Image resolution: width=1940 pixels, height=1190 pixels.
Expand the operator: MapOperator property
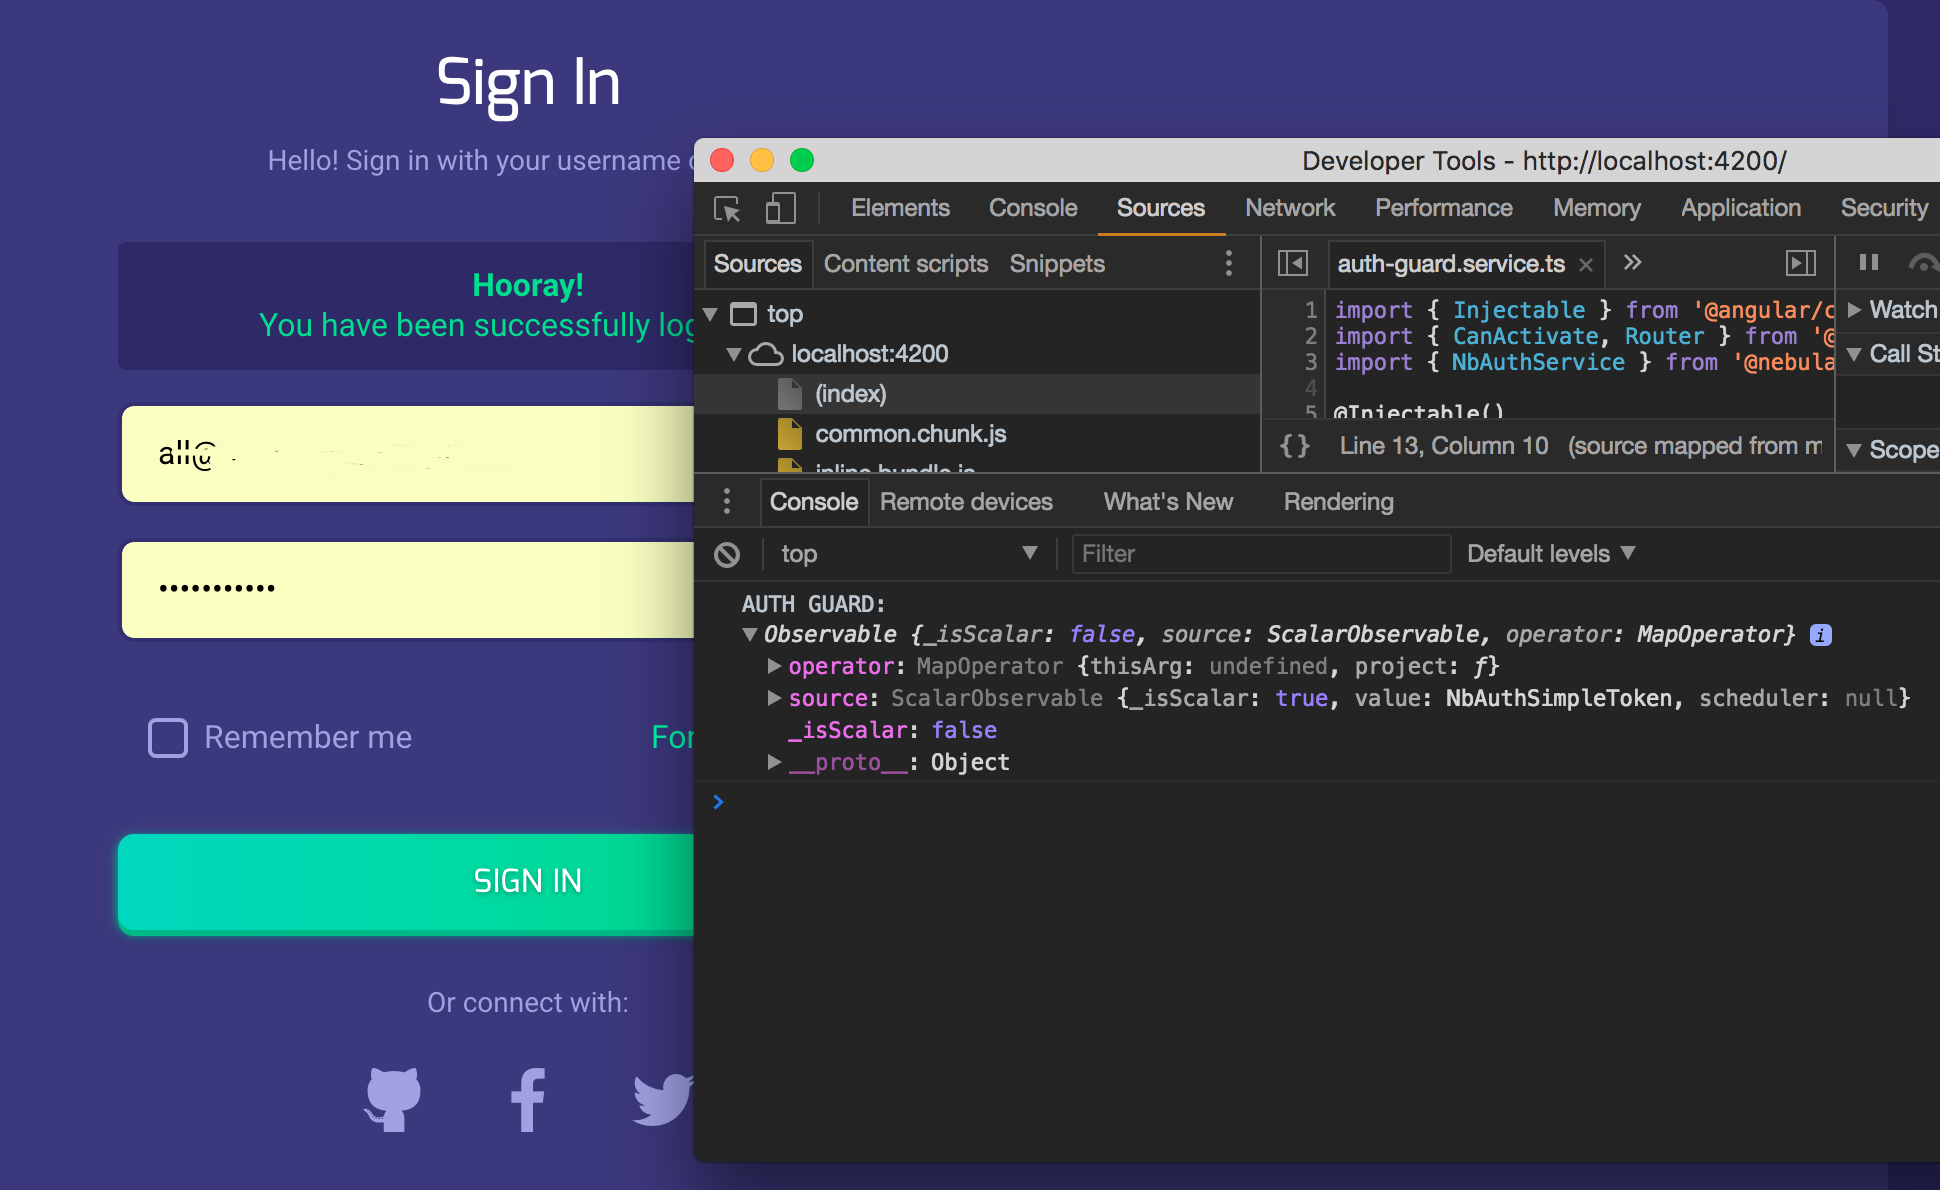774,666
